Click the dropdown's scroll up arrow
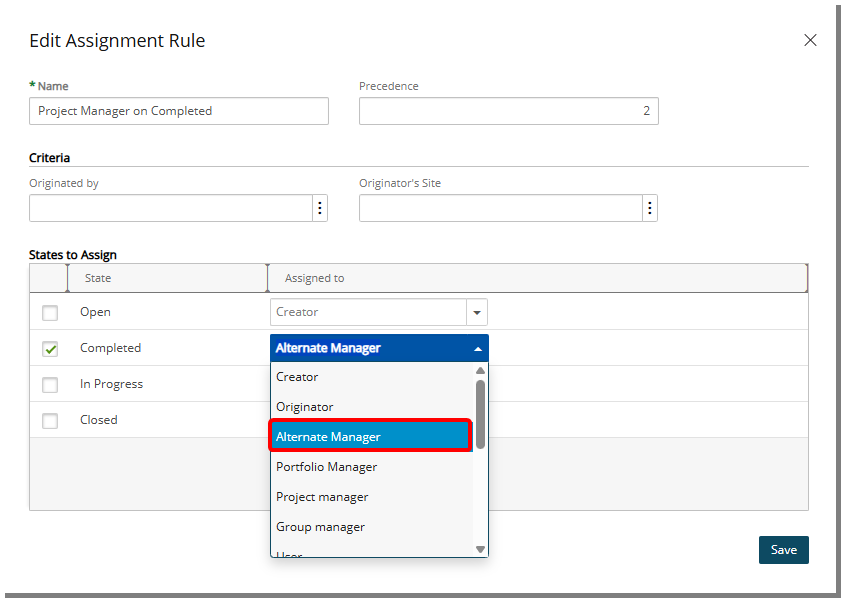The width and height of the screenshot is (841, 598). pyautogui.click(x=481, y=370)
